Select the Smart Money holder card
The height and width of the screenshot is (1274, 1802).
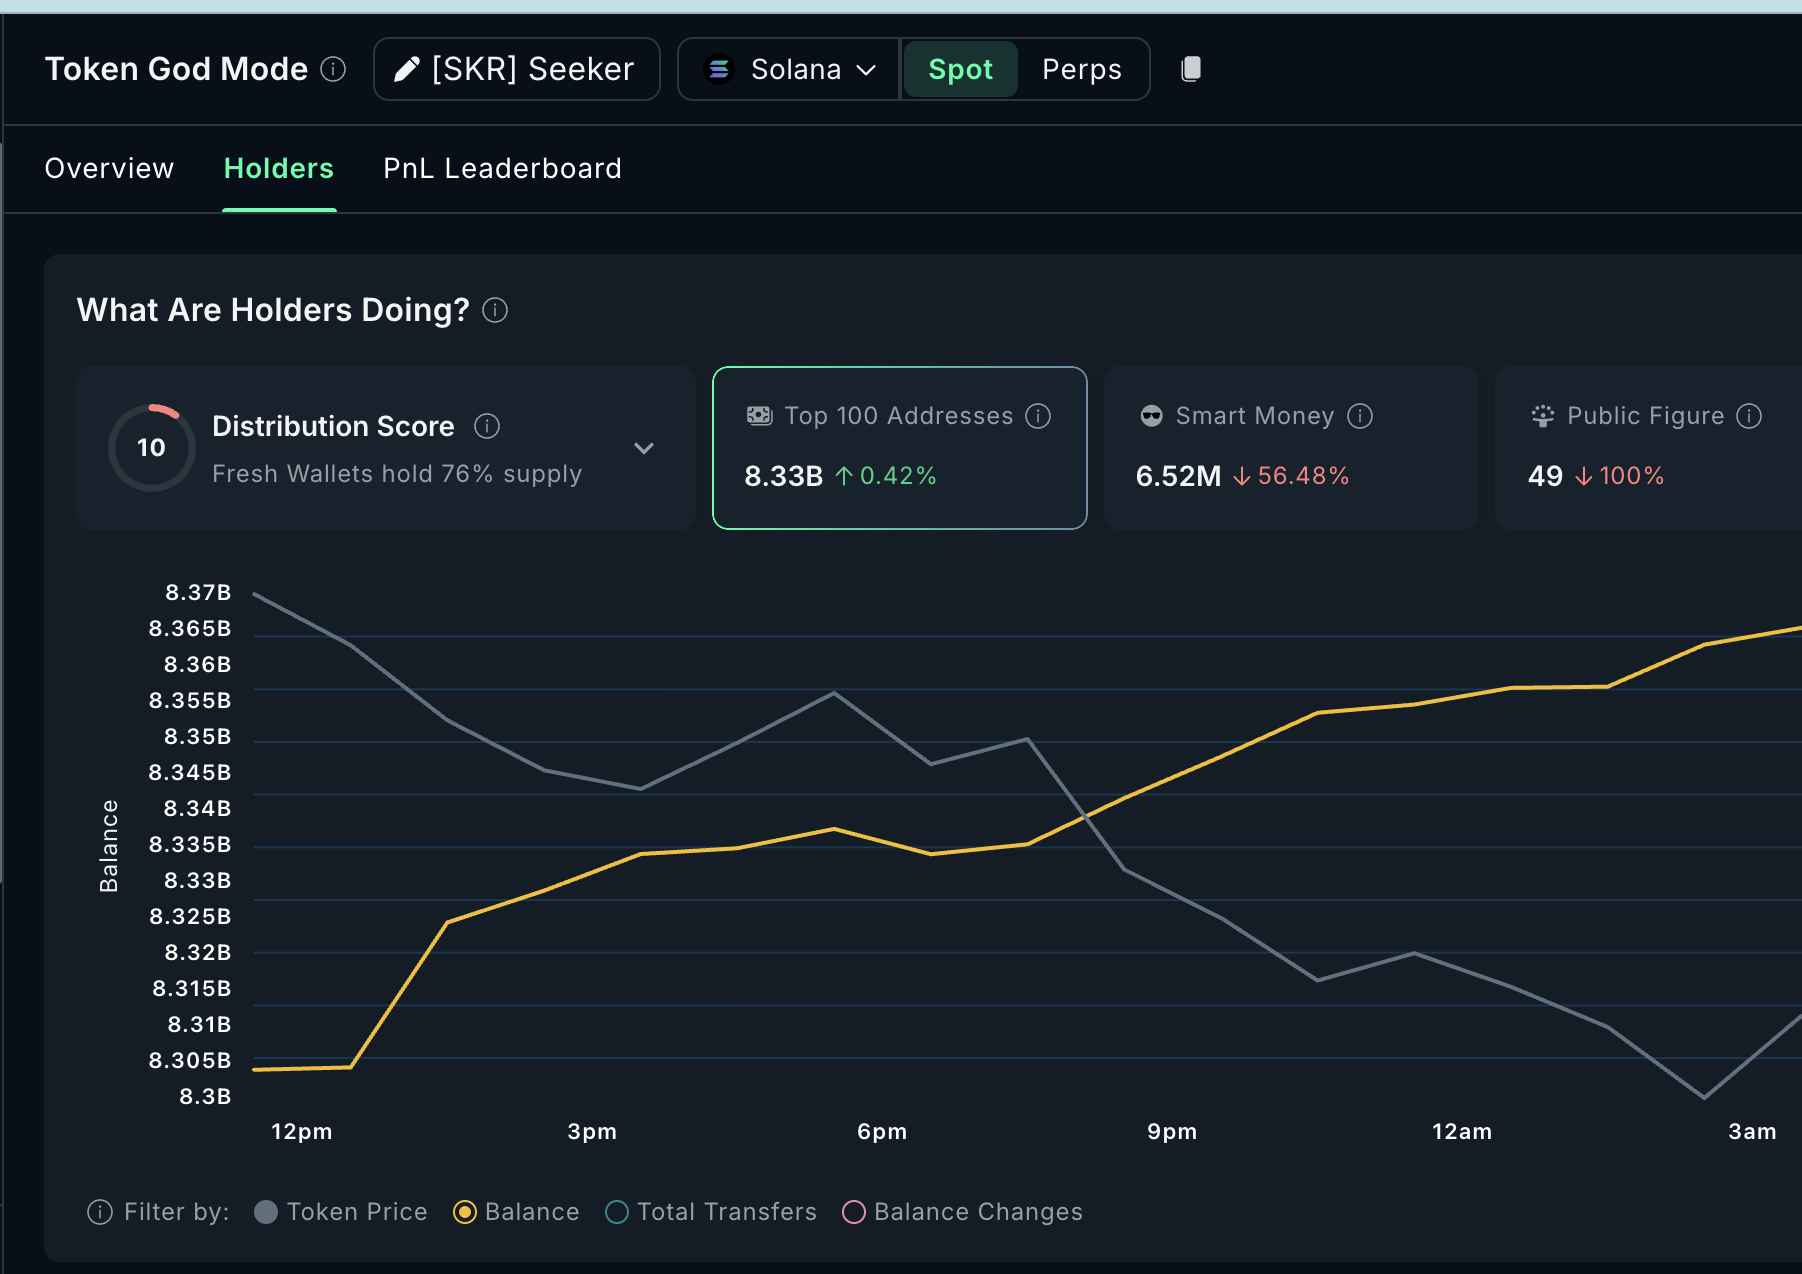pyautogui.click(x=1290, y=448)
